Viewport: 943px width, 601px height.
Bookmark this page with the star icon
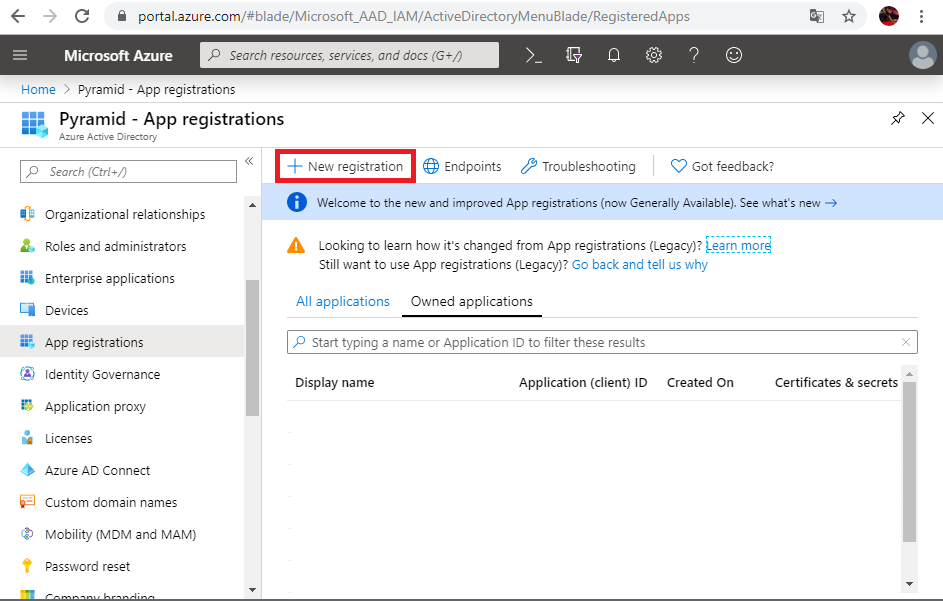(x=849, y=16)
